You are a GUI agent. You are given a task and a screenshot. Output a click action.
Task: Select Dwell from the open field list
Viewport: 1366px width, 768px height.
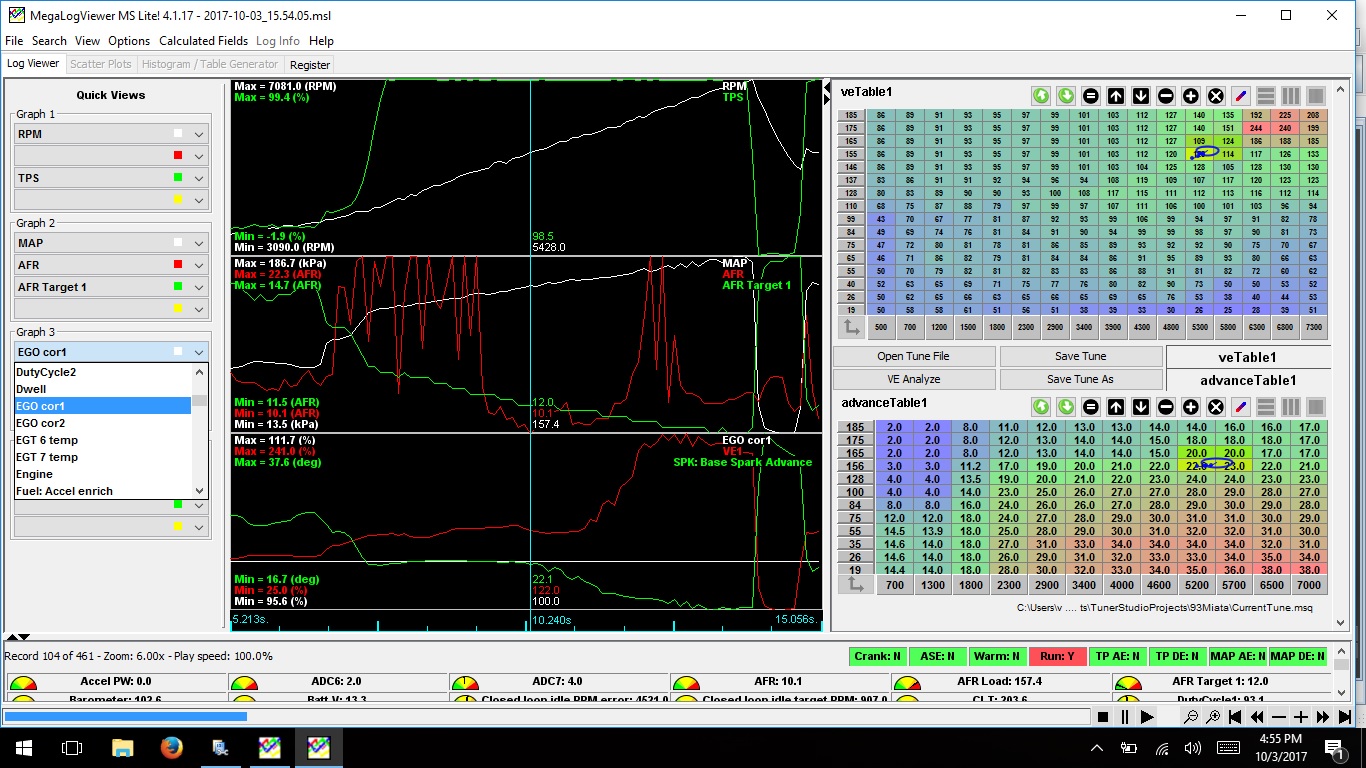click(x=31, y=389)
